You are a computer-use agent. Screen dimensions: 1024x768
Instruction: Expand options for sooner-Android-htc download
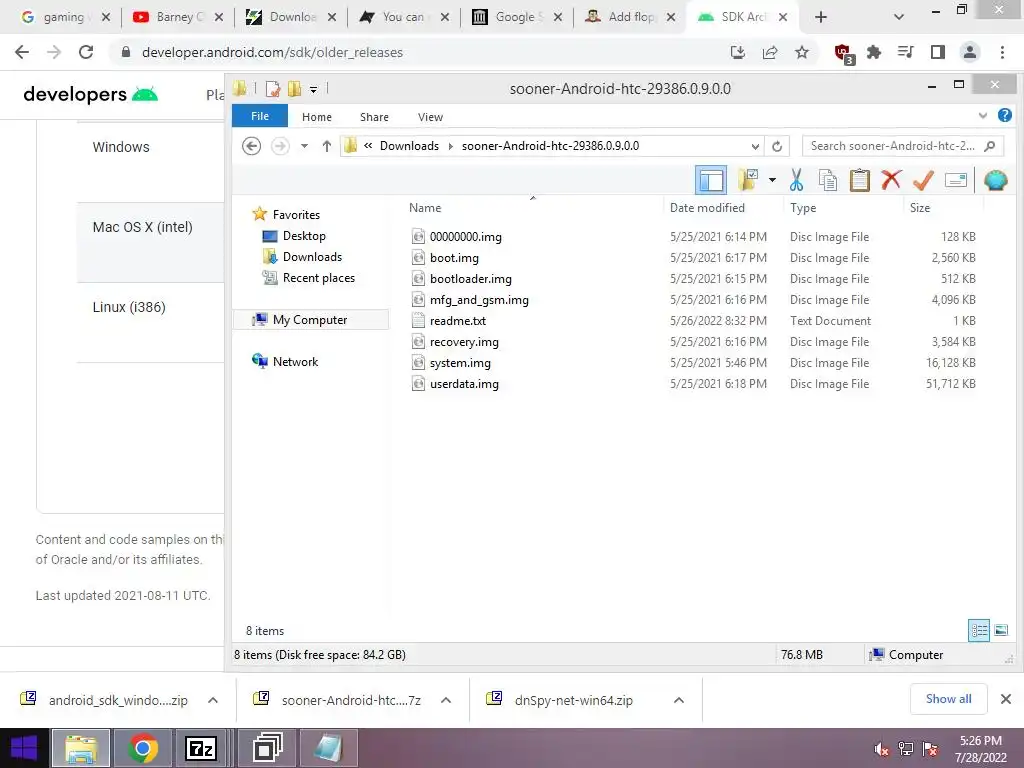point(446,700)
